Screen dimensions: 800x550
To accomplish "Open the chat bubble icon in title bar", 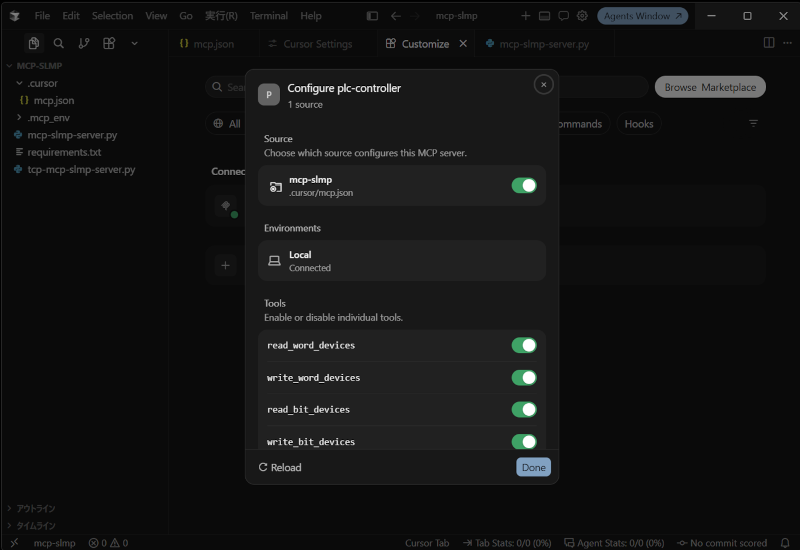I will click(x=563, y=16).
